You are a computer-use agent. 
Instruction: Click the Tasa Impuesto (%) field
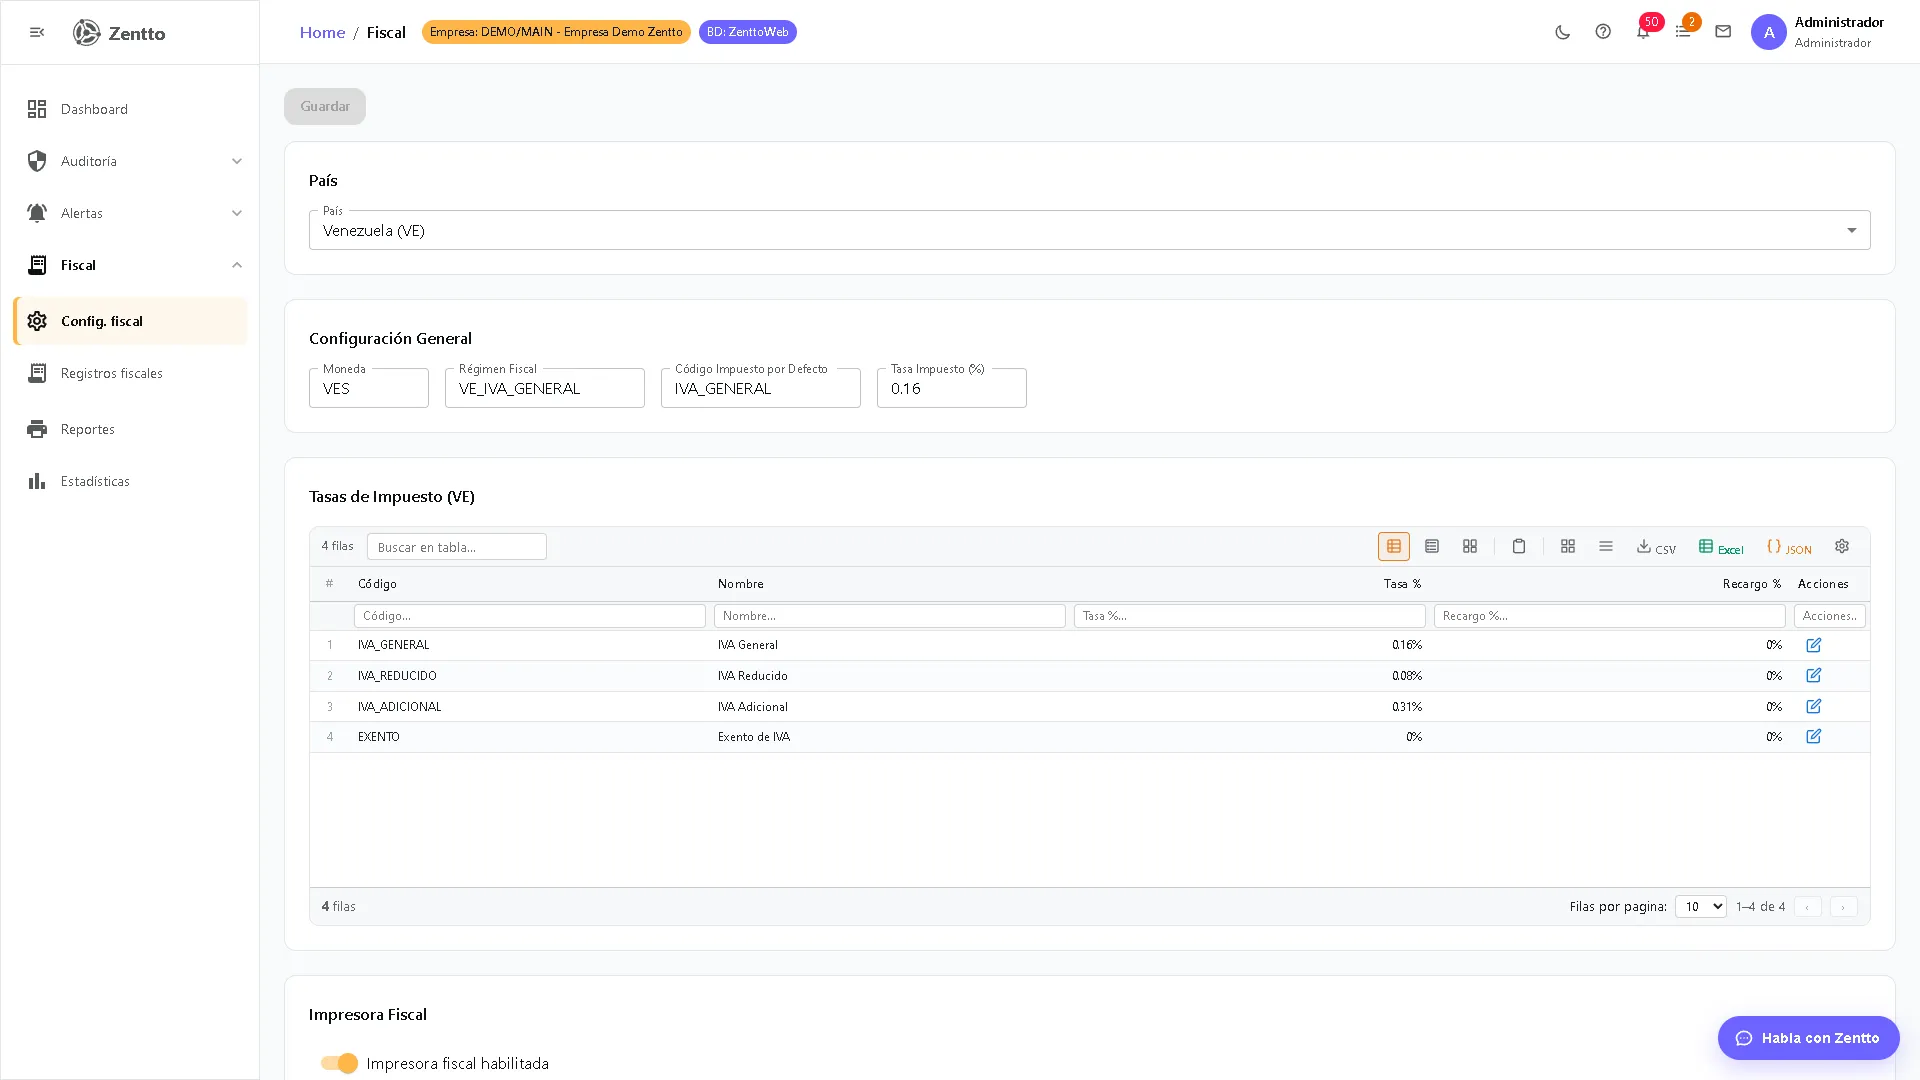tap(952, 388)
